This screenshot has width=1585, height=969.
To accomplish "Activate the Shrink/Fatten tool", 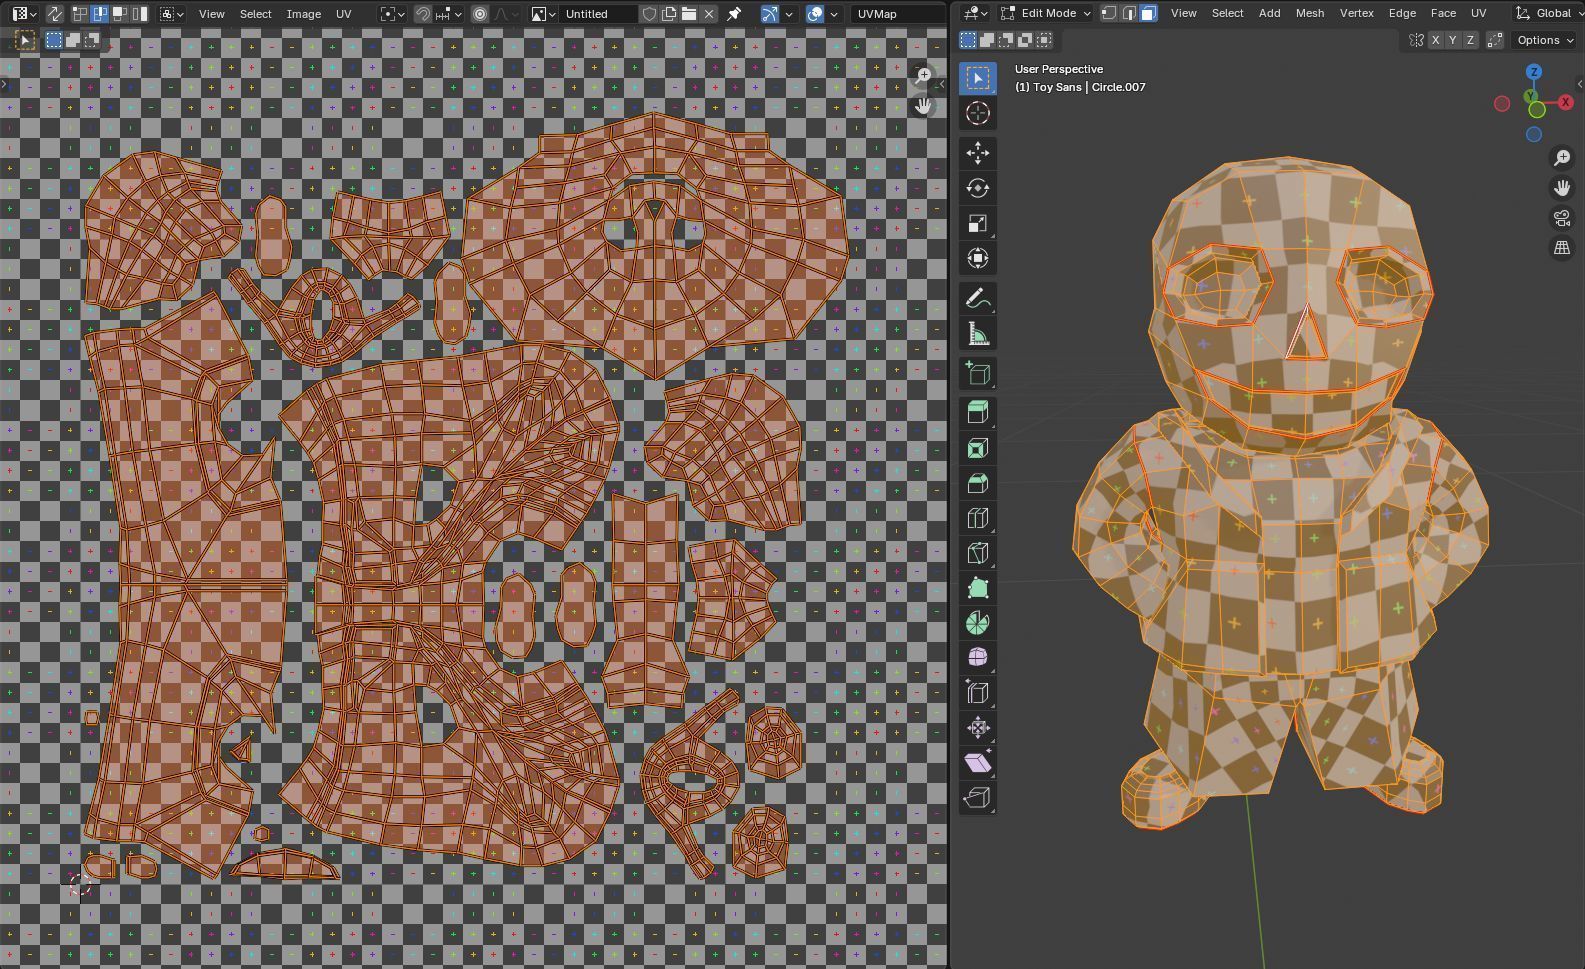I will (x=977, y=727).
